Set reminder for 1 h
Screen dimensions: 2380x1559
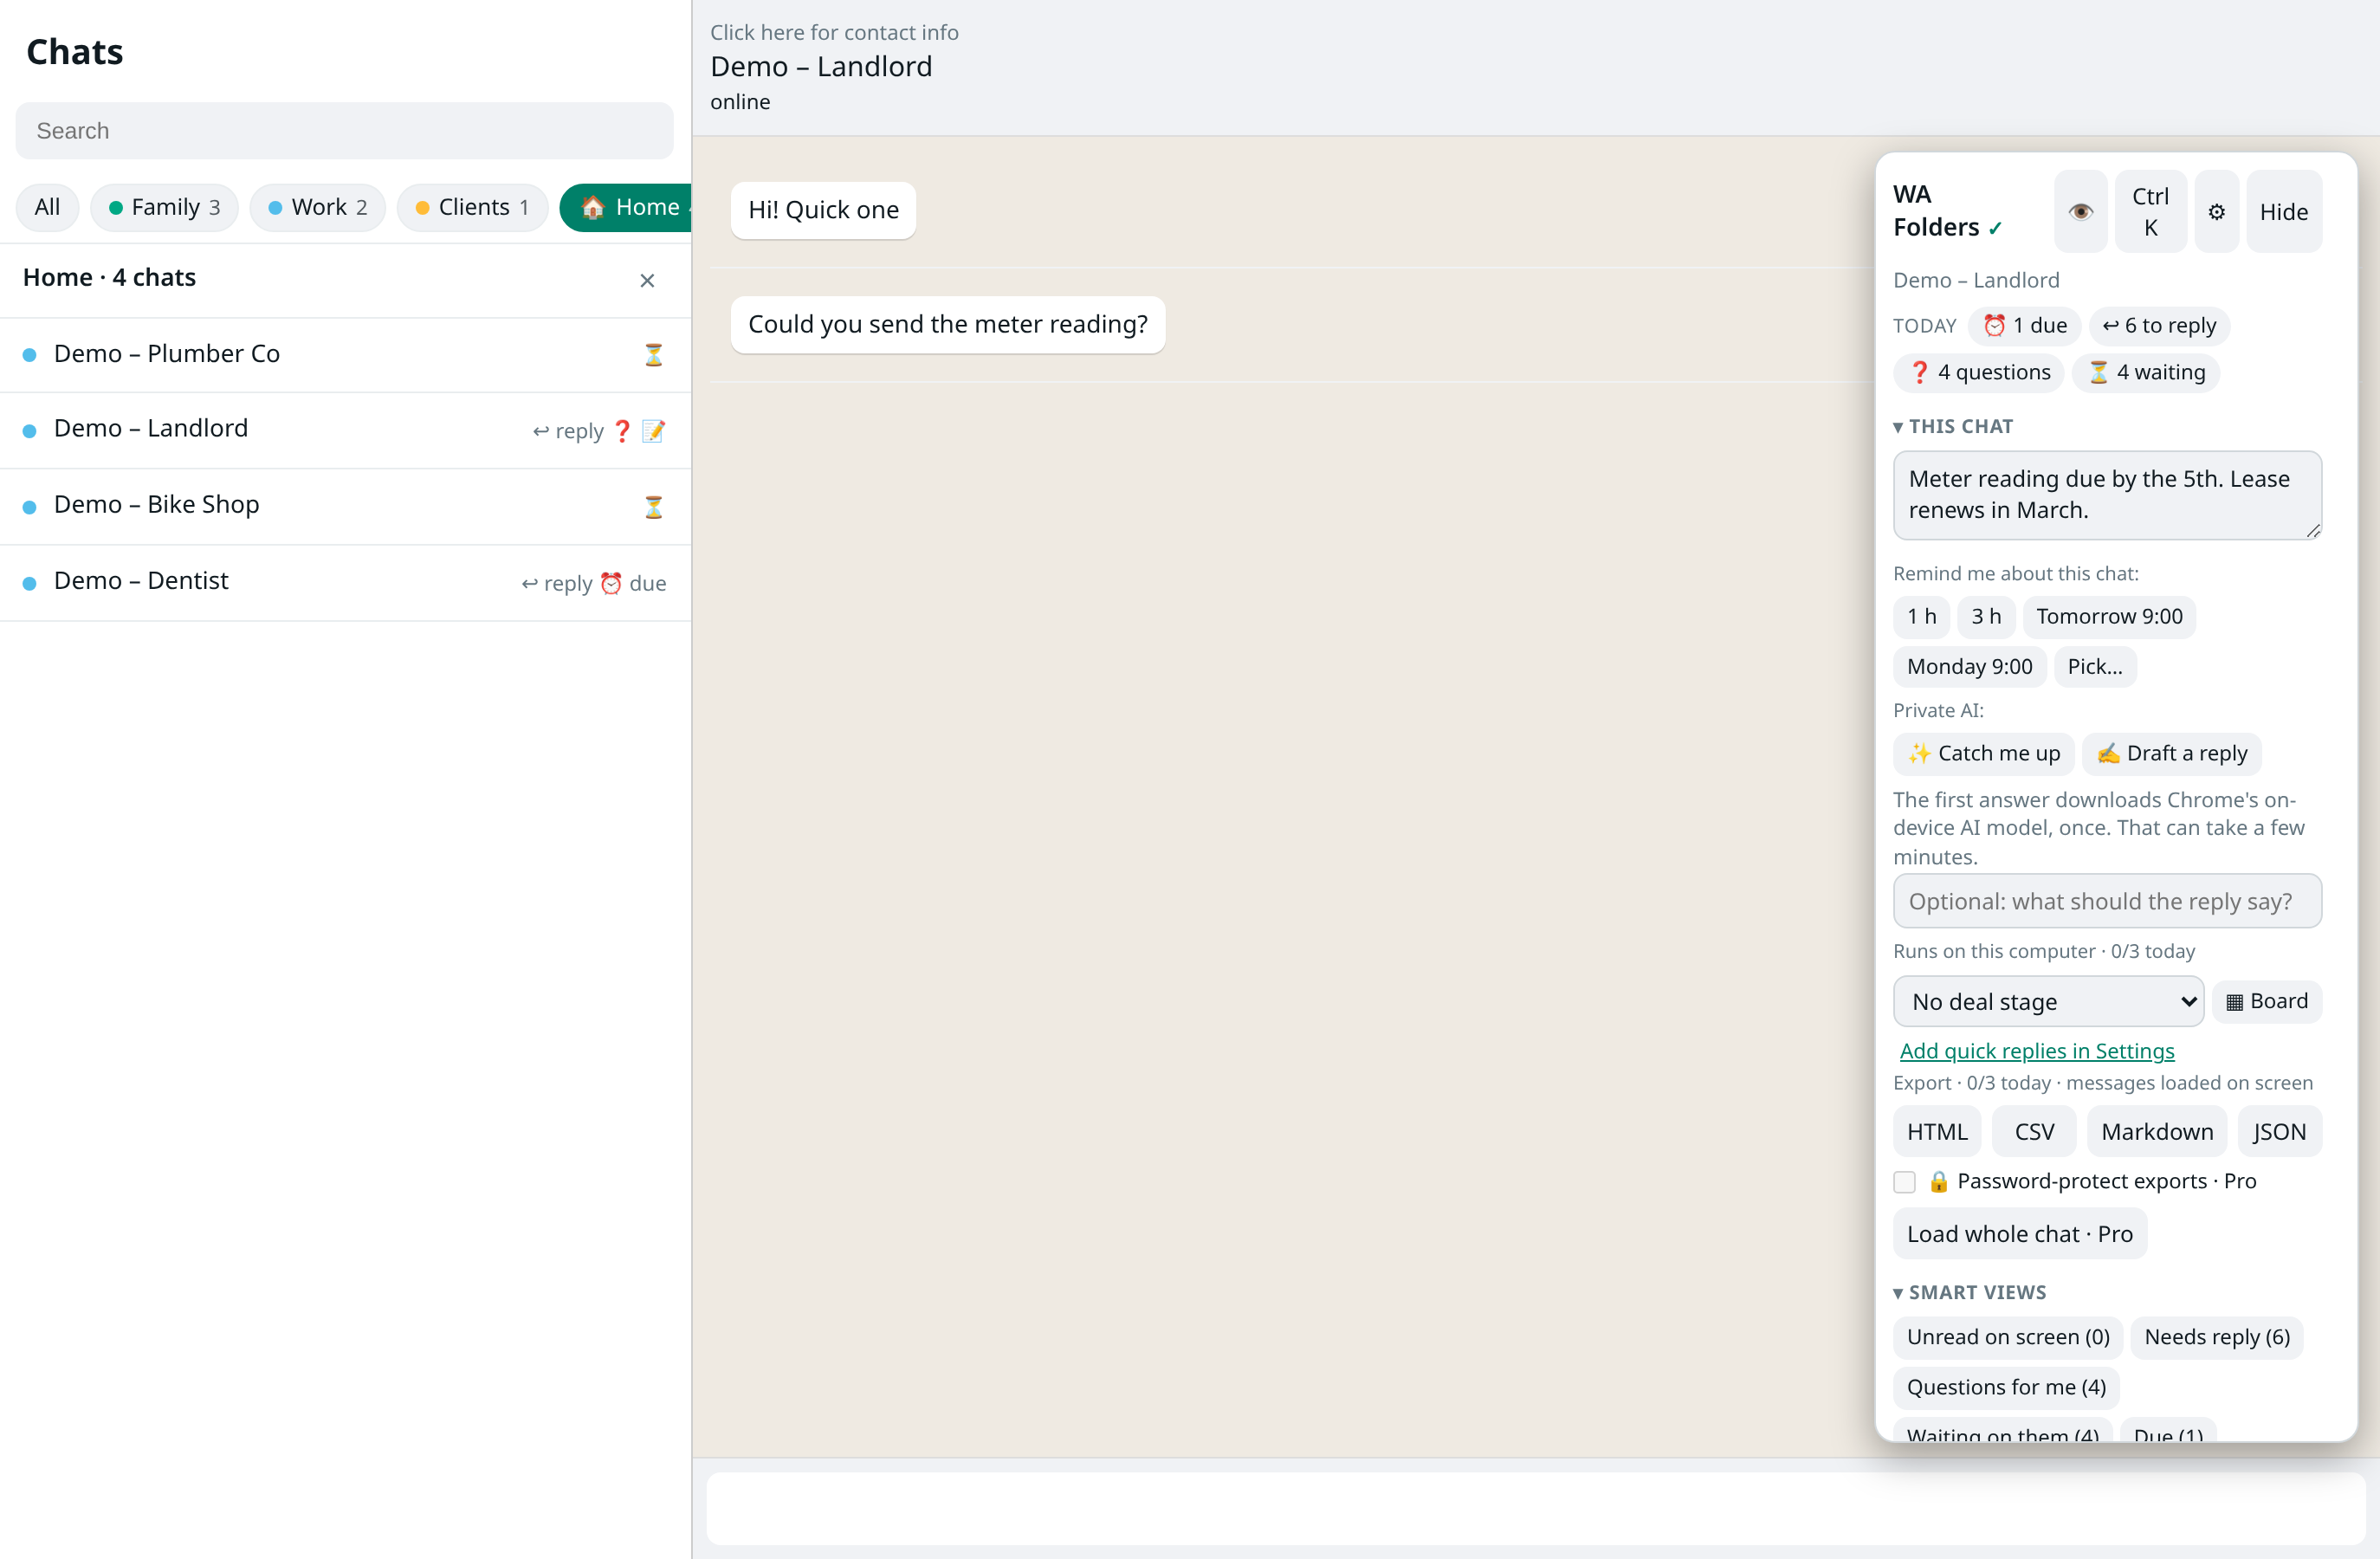pos(1921,617)
